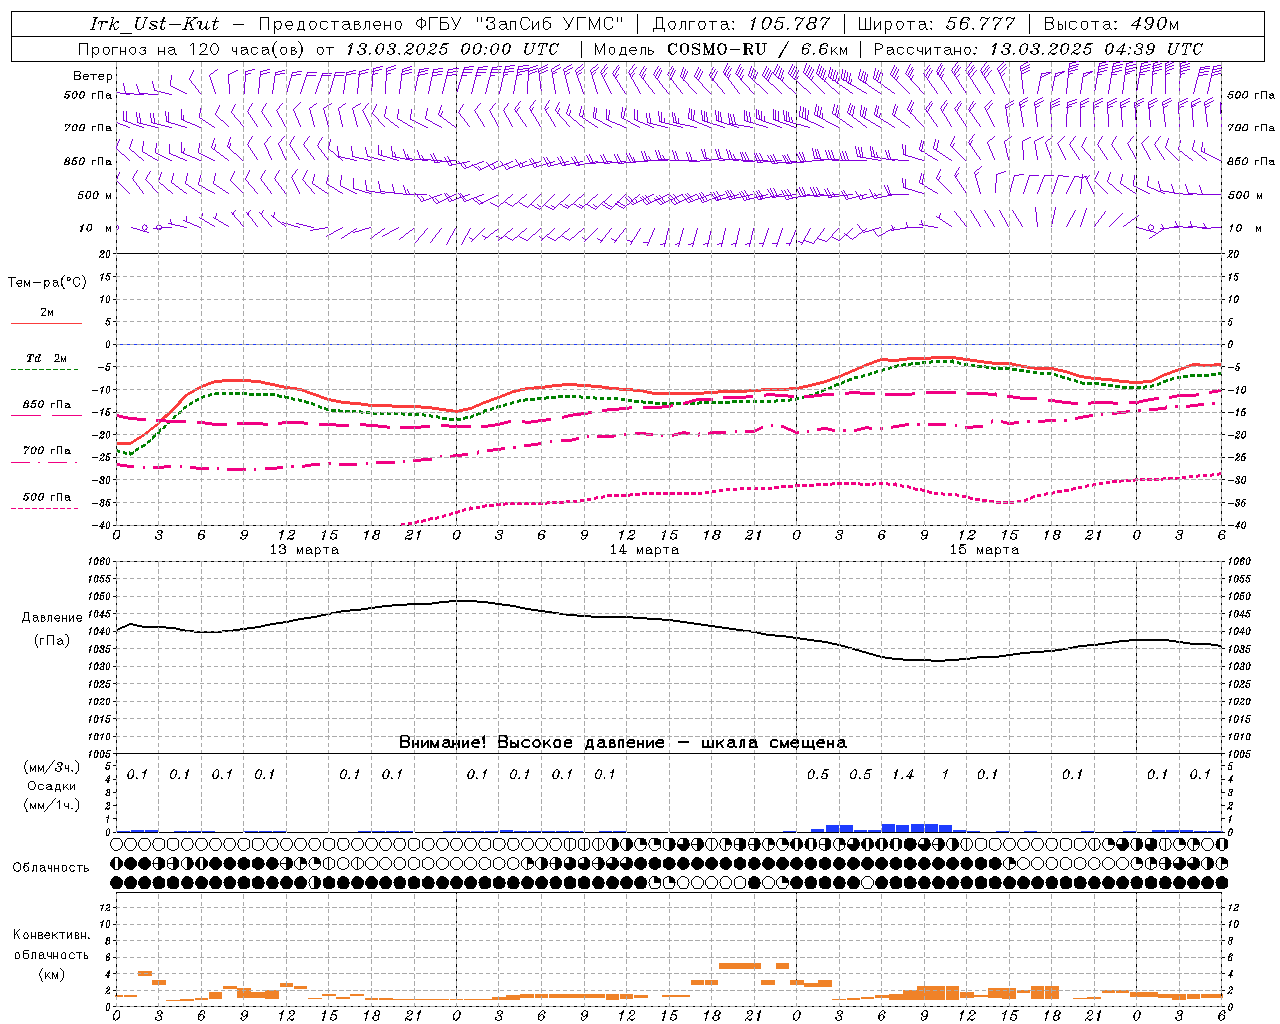Click the 700 гПа temperature legend entry
The height and width of the screenshot is (1024, 1280).
(47, 451)
